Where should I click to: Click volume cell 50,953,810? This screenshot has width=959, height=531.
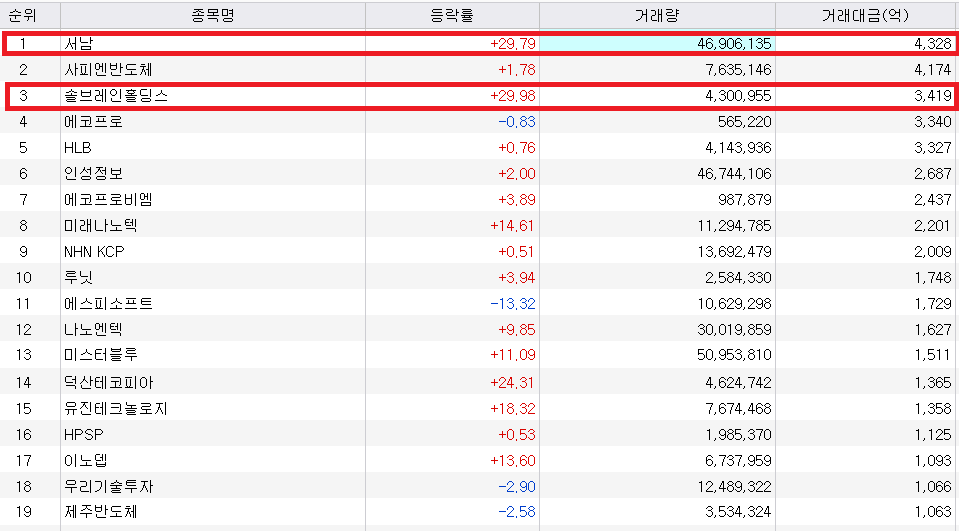734,355
